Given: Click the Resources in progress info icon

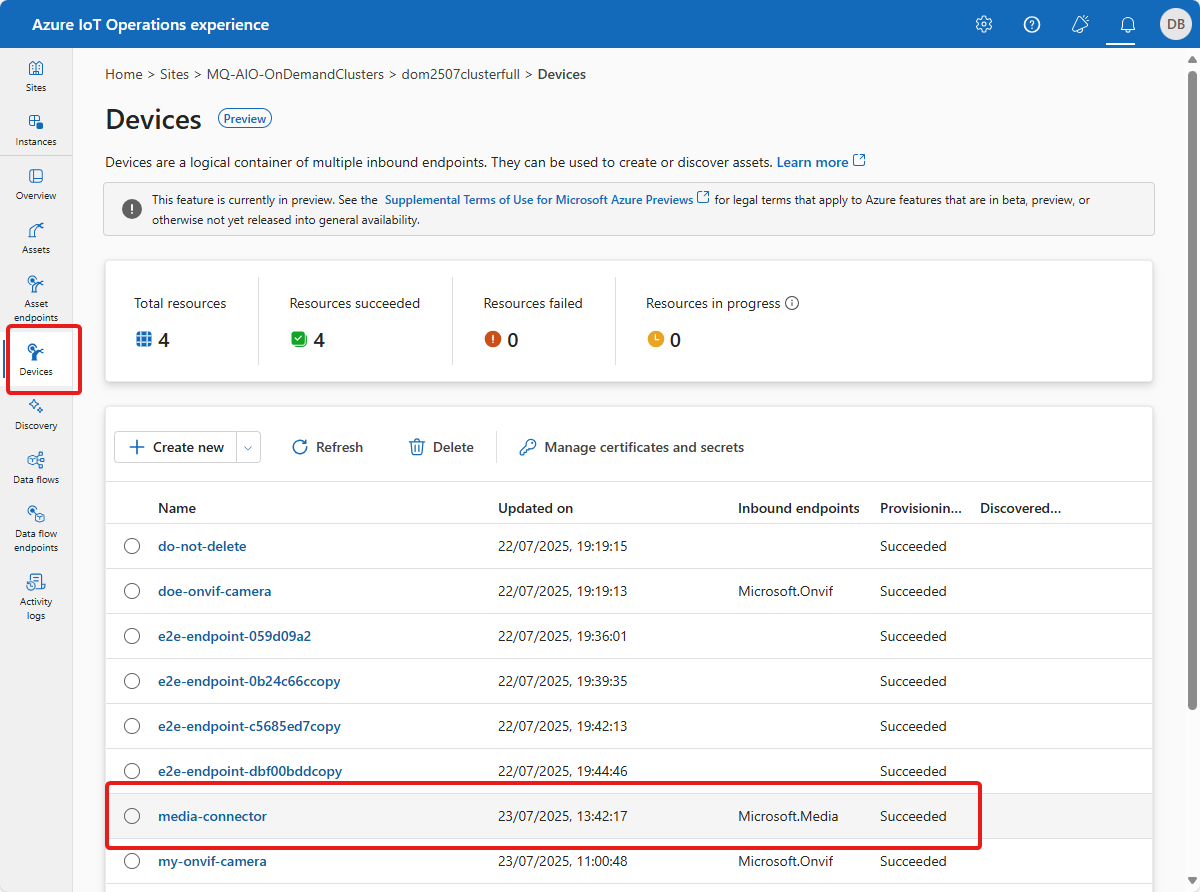Looking at the screenshot, I should [x=792, y=303].
